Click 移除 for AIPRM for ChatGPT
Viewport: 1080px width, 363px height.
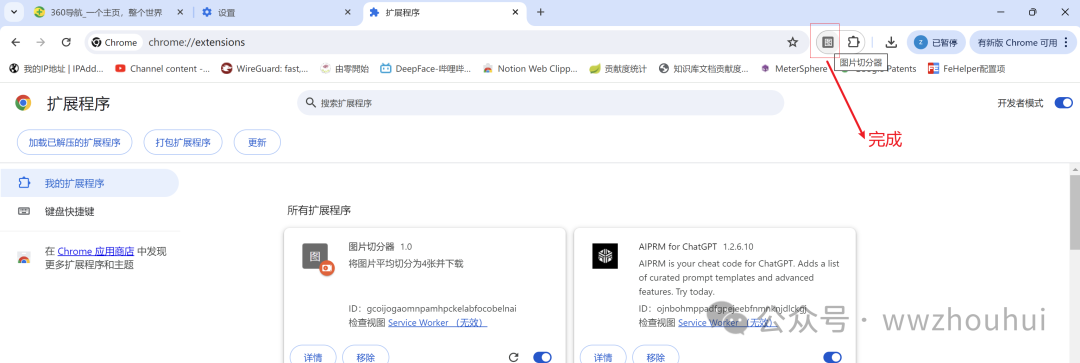(655, 357)
